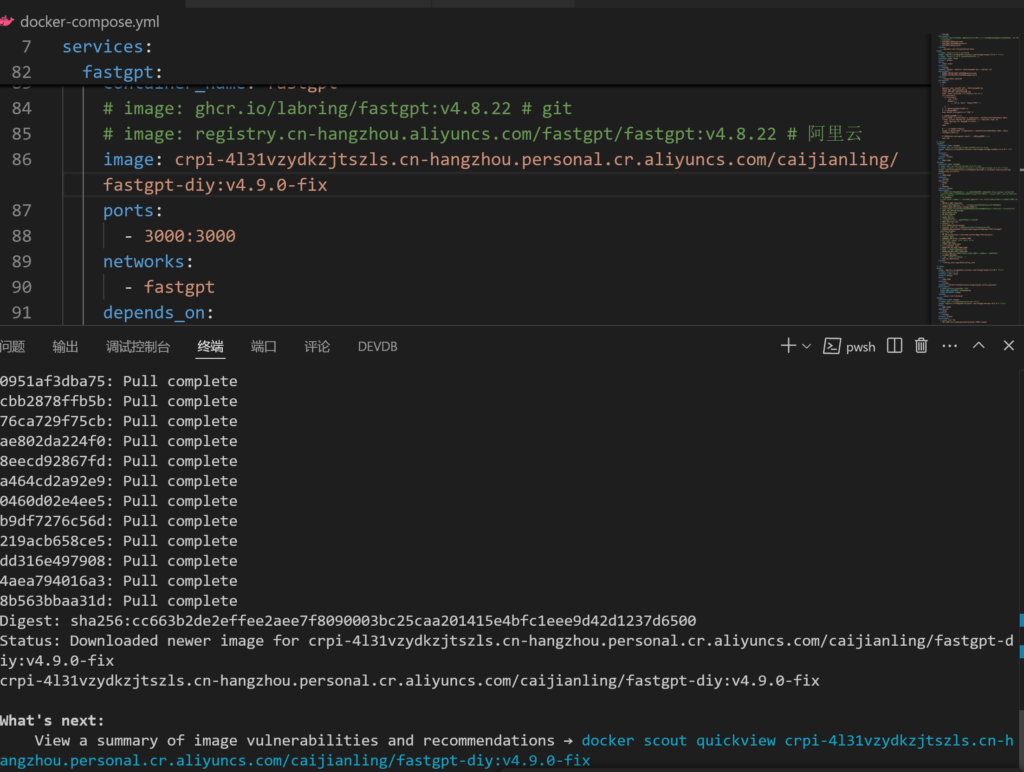
Task: Click the '219acb658ce5: Pull complete' line
Action: (x=119, y=540)
